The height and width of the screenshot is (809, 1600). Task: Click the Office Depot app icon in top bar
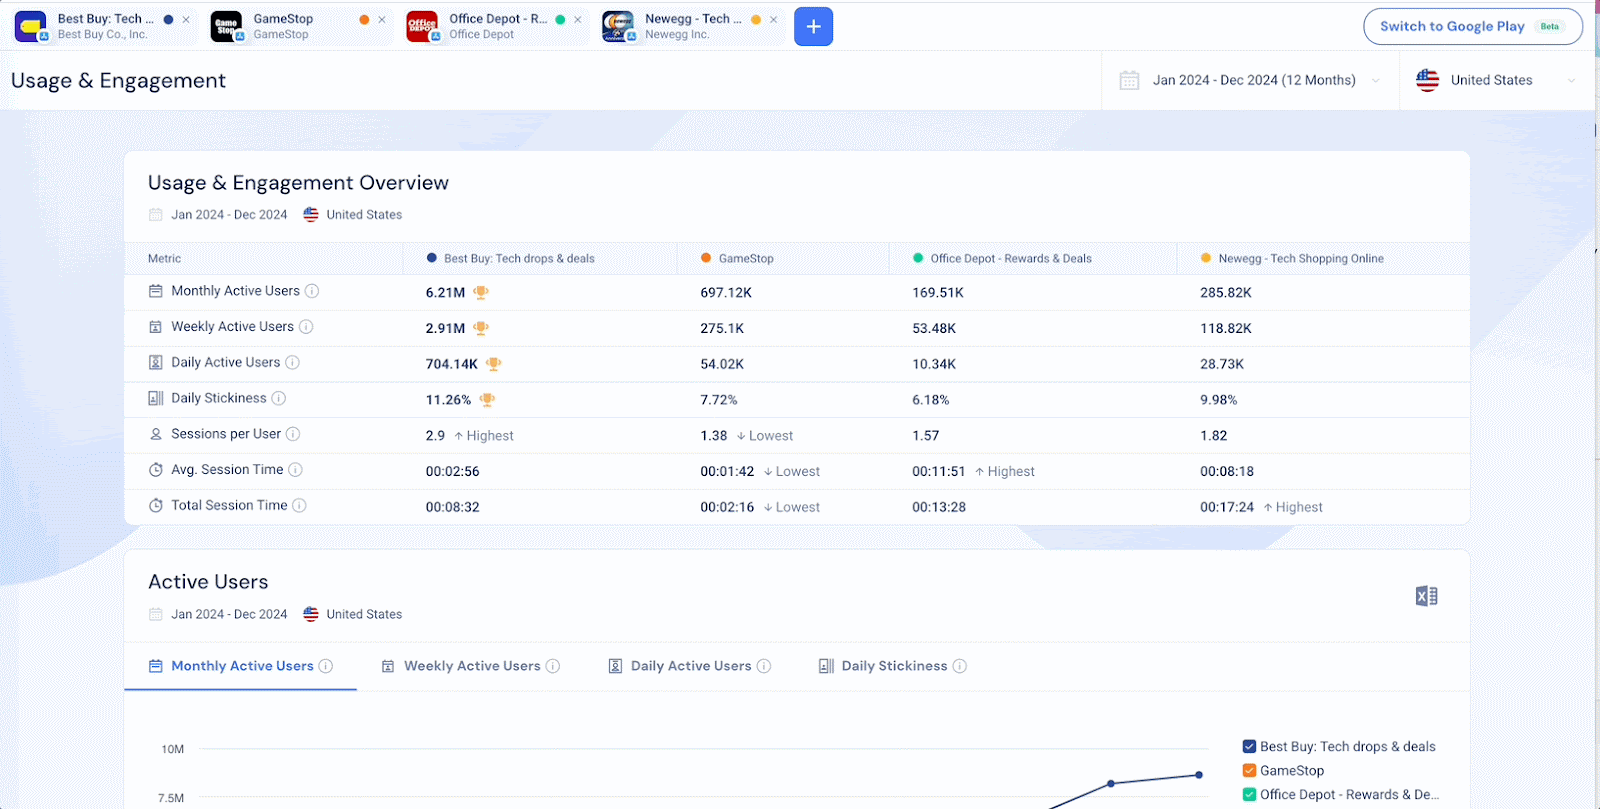click(x=422, y=26)
